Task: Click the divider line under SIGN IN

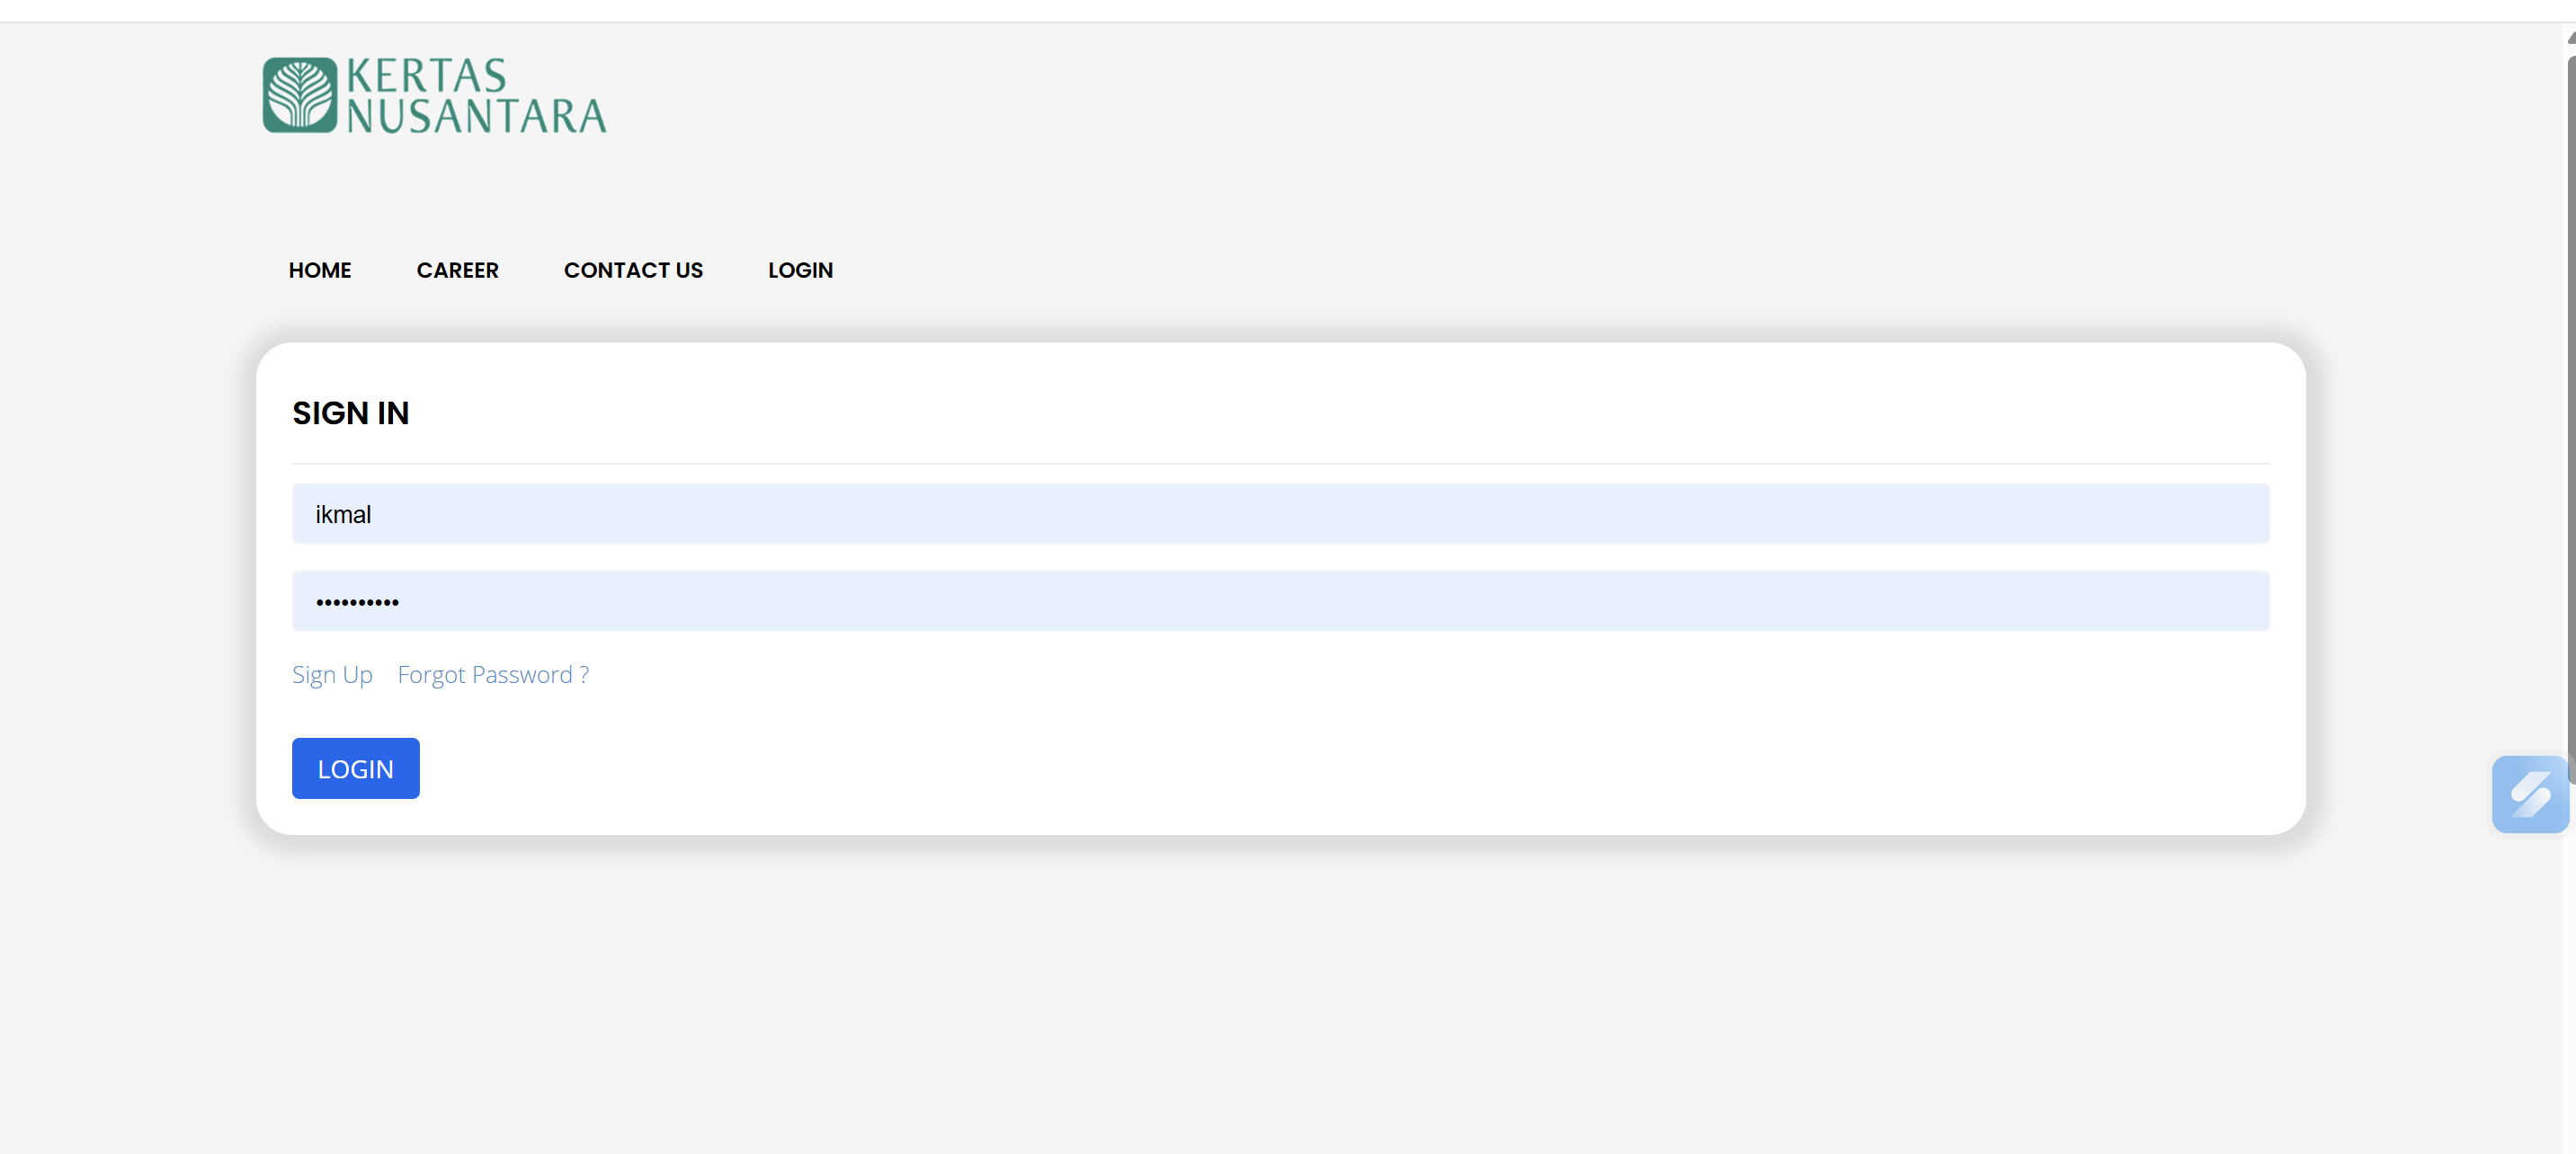Action: point(1280,464)
